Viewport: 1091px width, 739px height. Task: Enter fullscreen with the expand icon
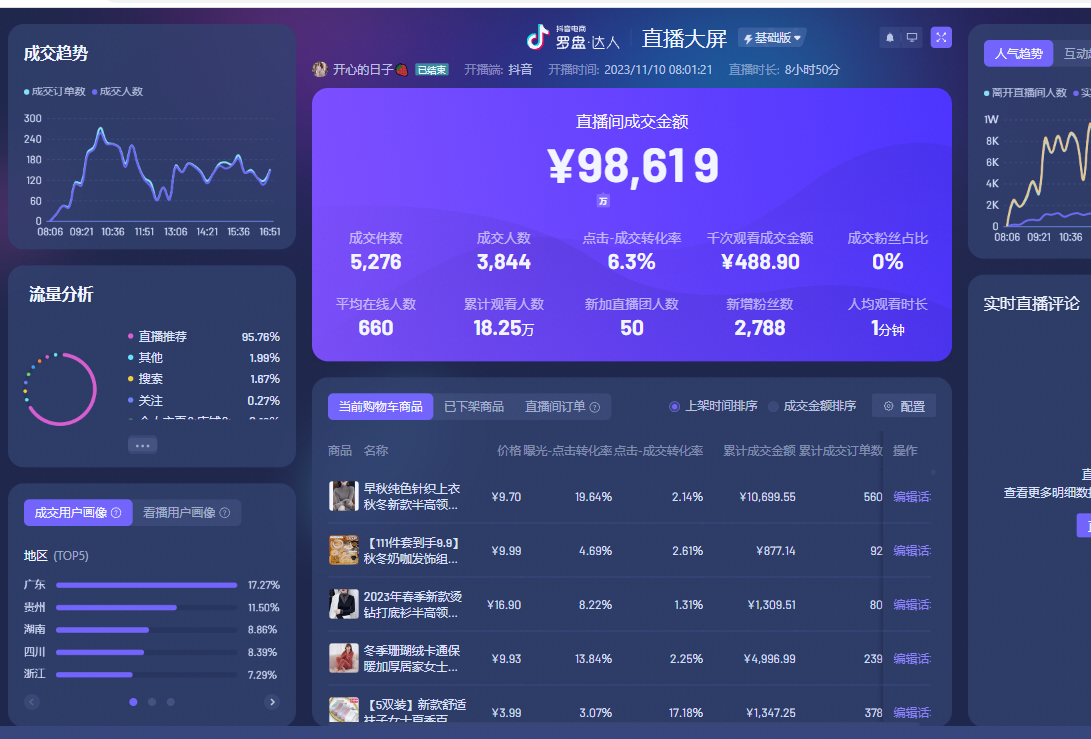tap(941, 37)
